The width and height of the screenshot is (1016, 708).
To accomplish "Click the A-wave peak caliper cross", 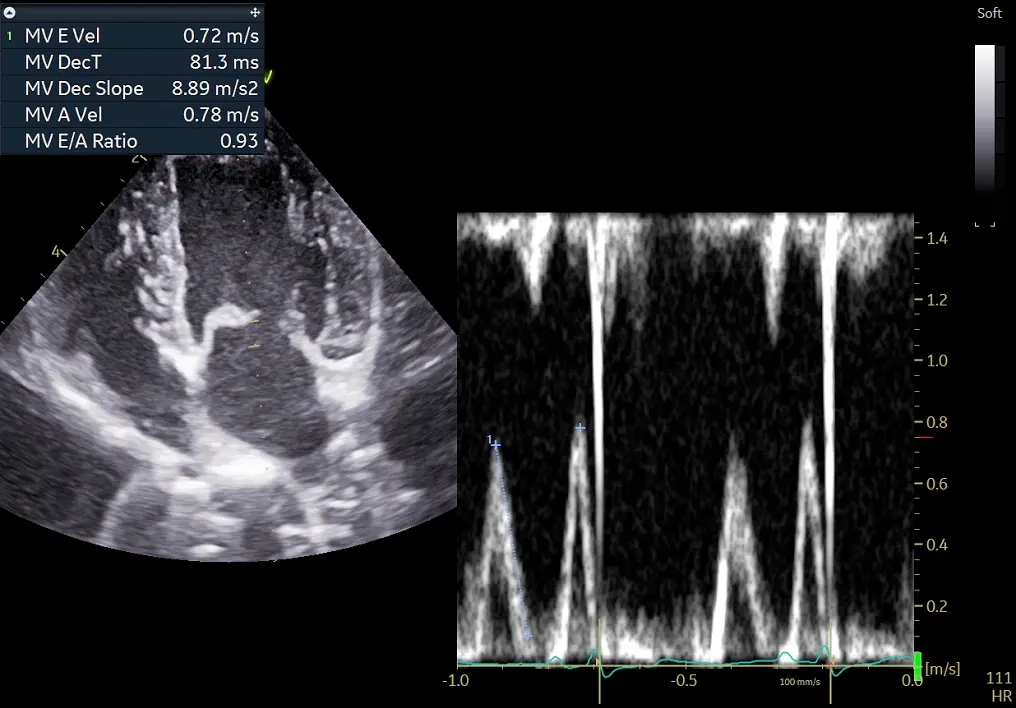I will pos(580,428).
